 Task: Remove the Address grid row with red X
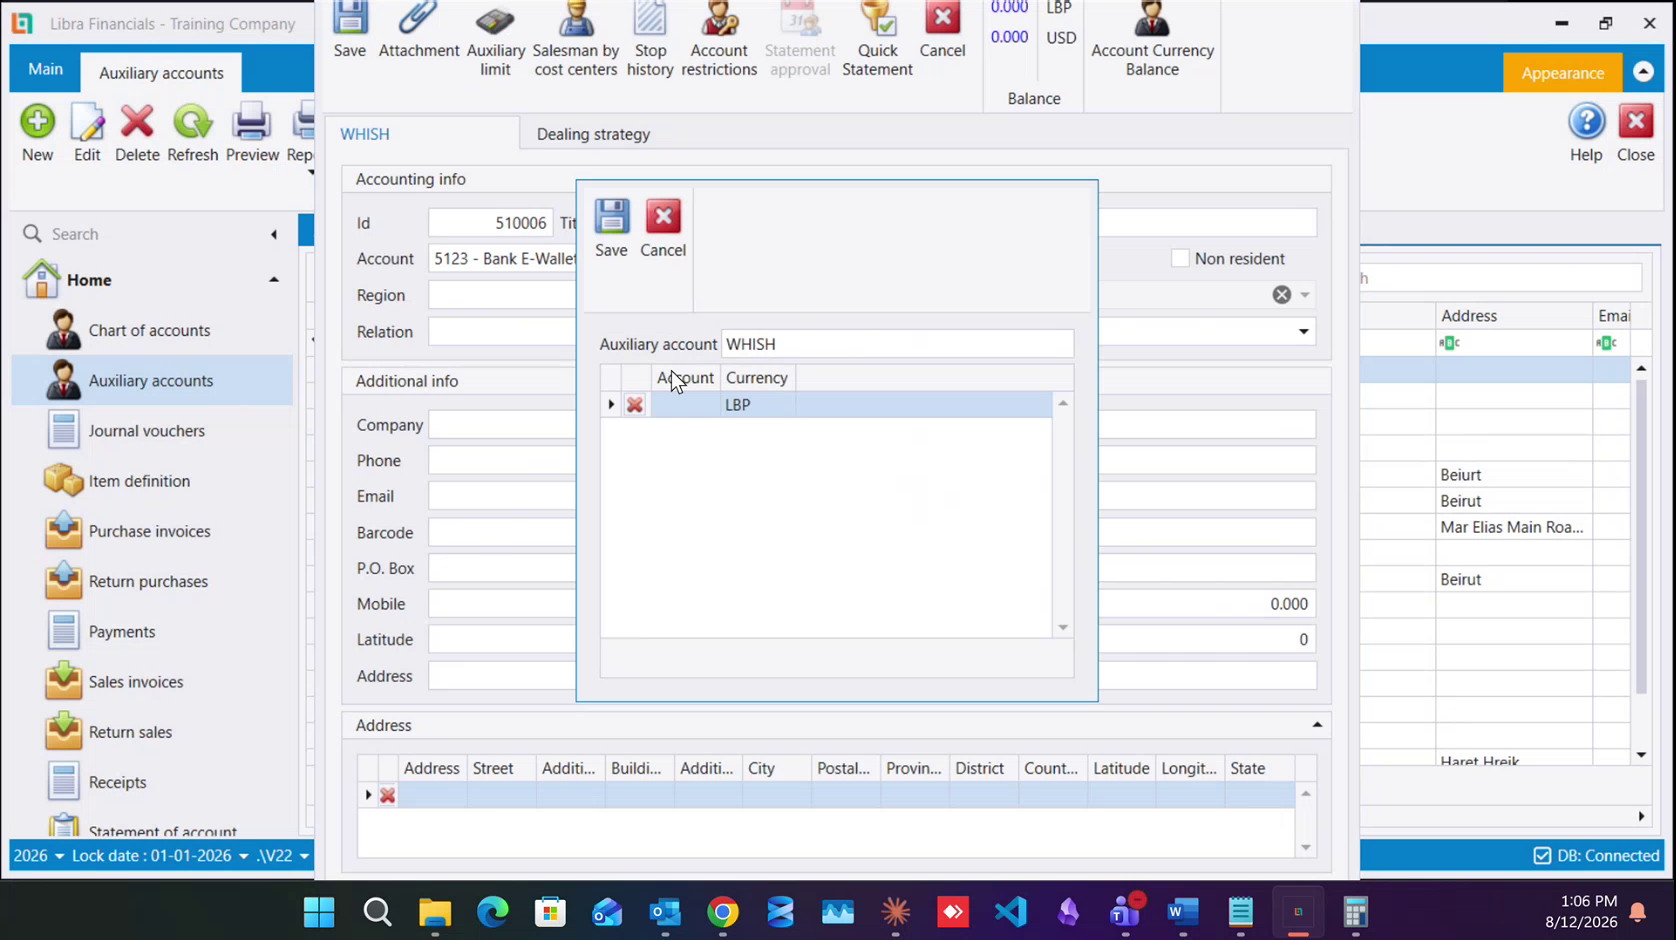pos(387,796)
